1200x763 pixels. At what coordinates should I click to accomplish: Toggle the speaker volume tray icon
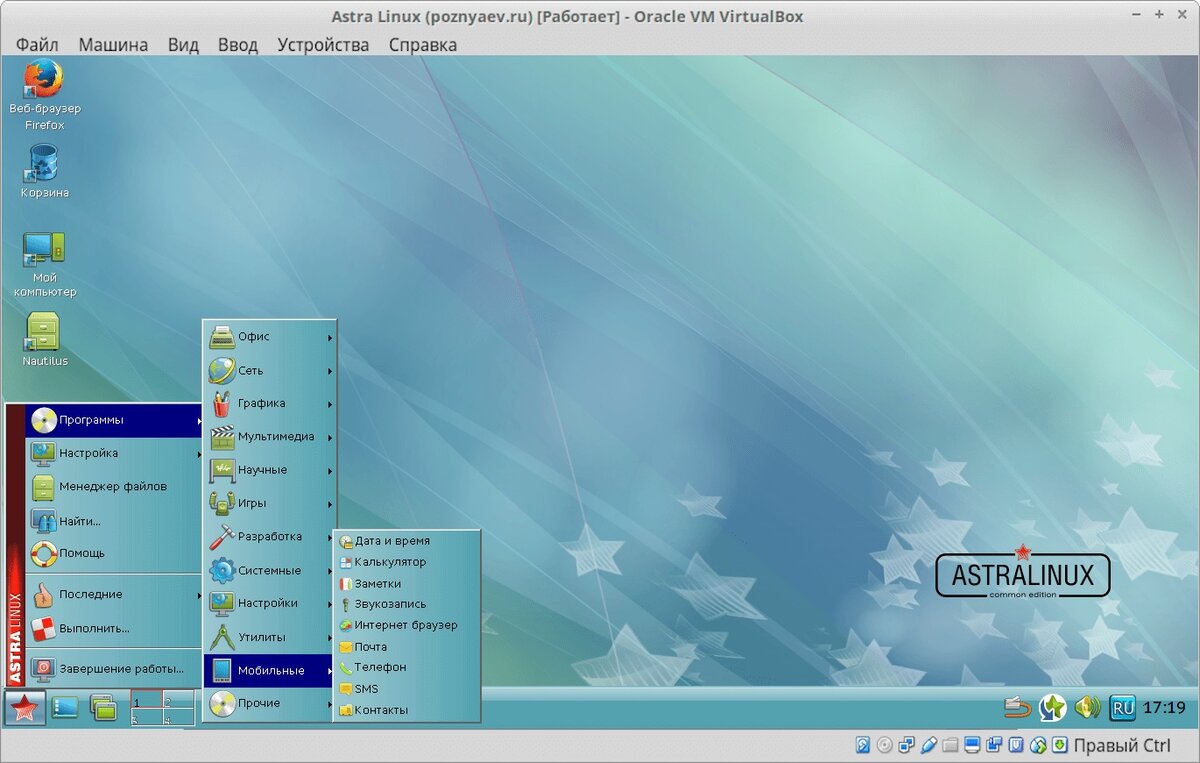pyautogui.click(x=1087, y=707)
